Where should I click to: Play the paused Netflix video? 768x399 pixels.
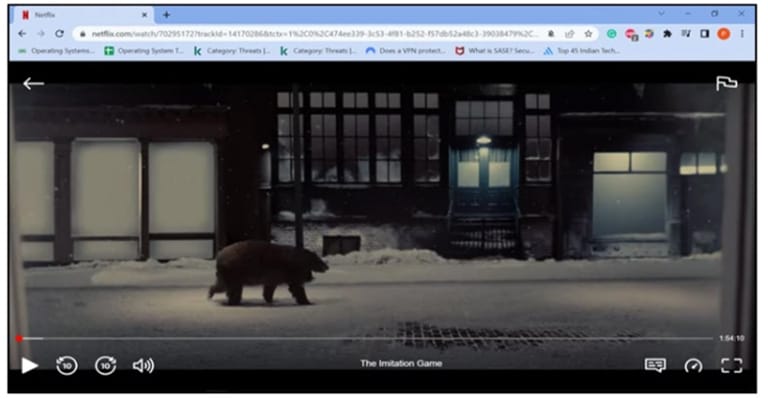(29, 365)
